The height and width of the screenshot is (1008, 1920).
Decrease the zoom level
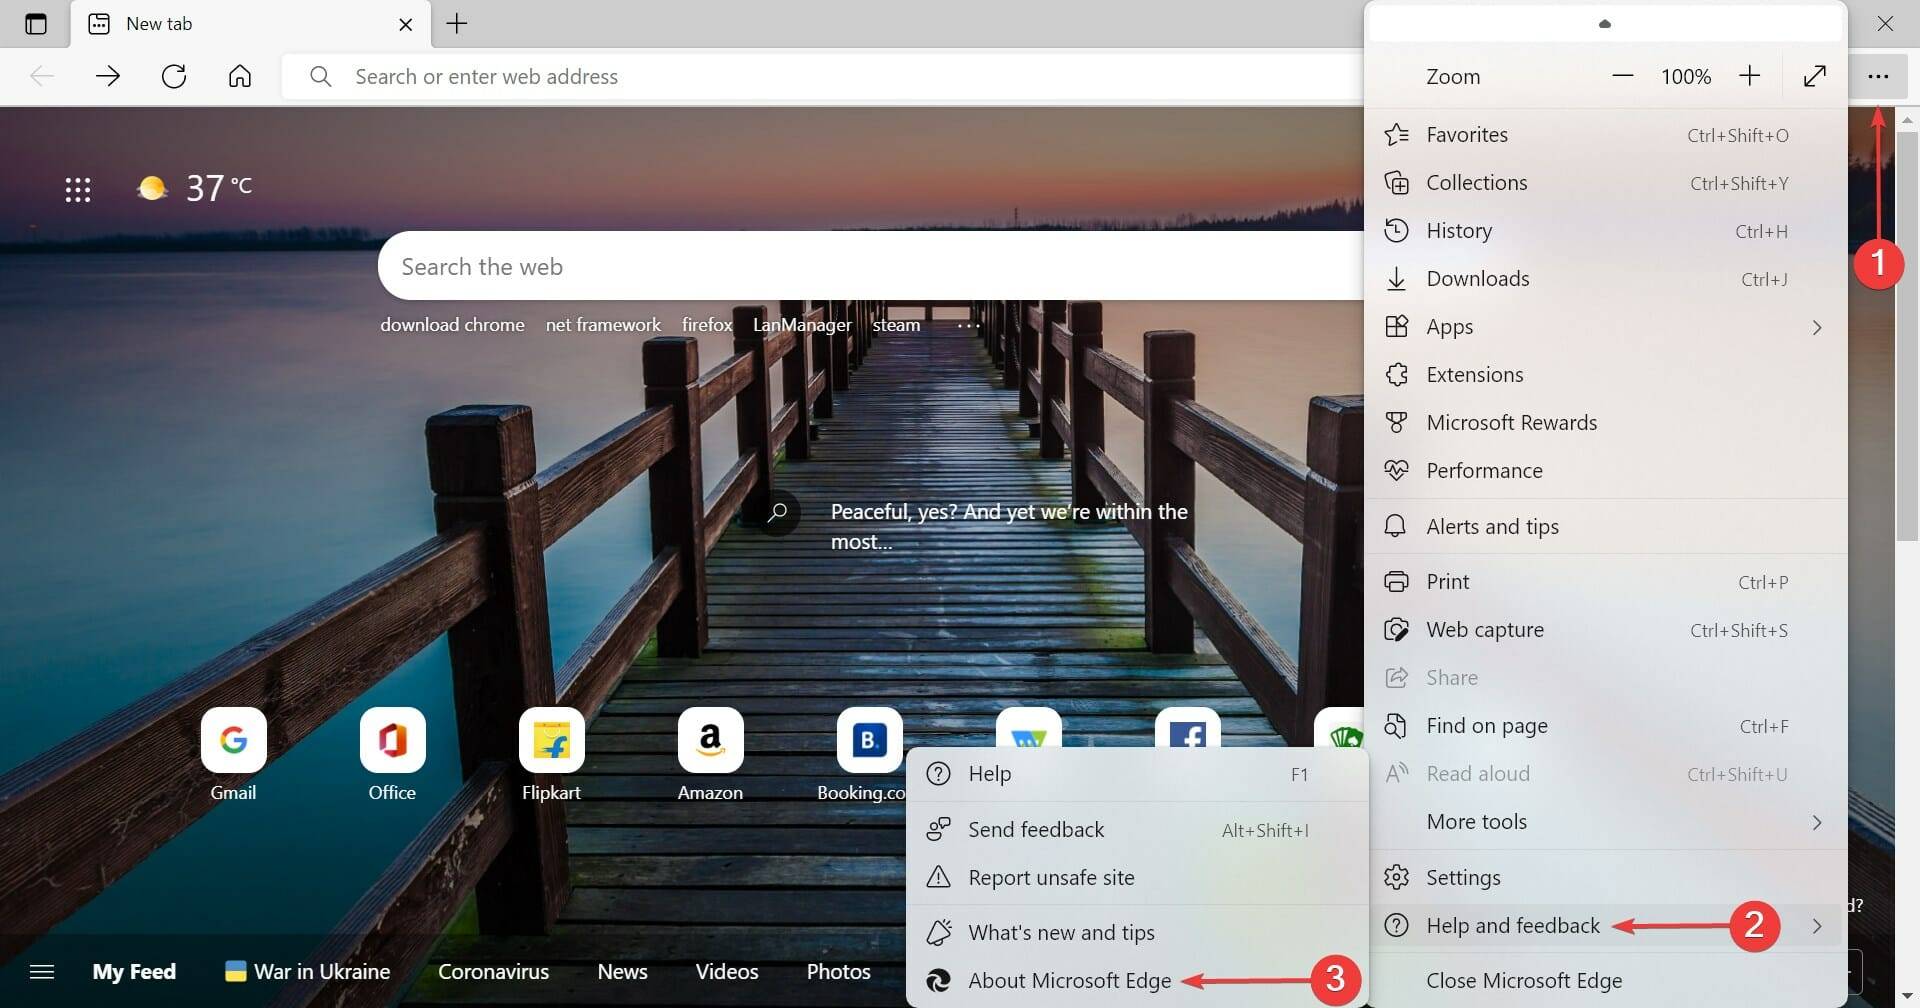pyautogui.click(x=1622, y=76)
